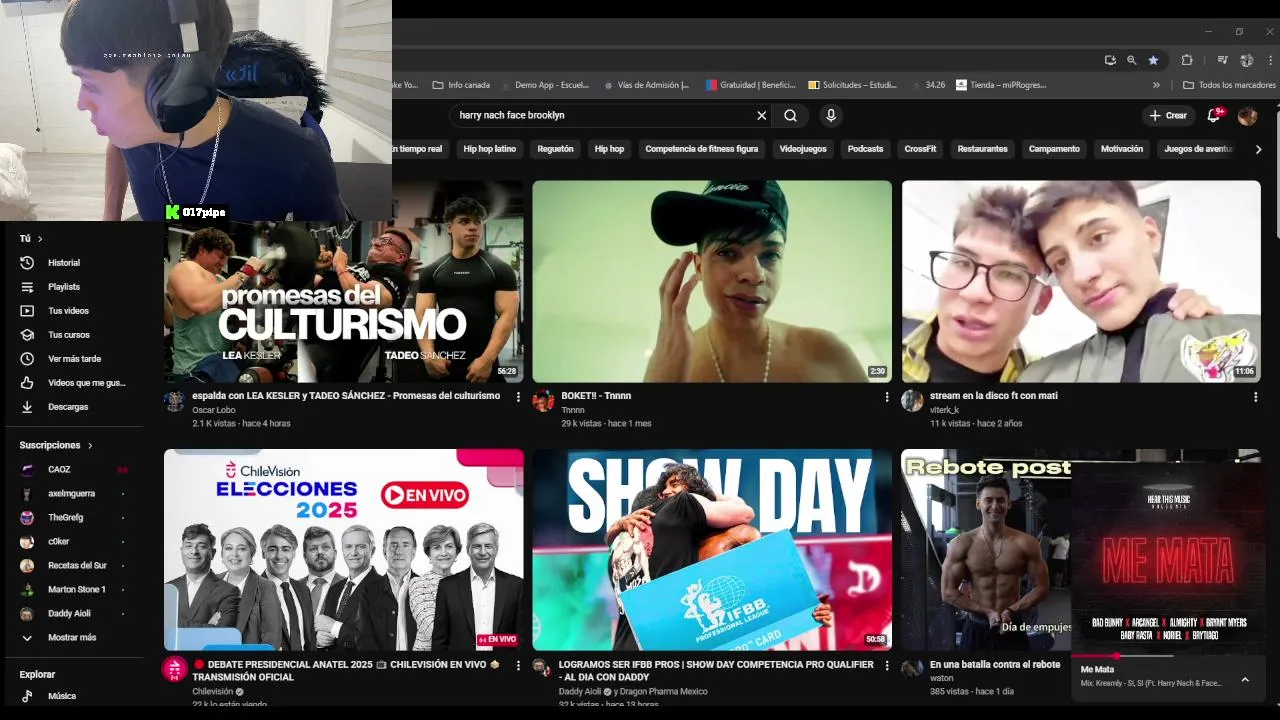Open YouTube notifications bell
1280x720 pixels.
click(x=1214, y=115)
